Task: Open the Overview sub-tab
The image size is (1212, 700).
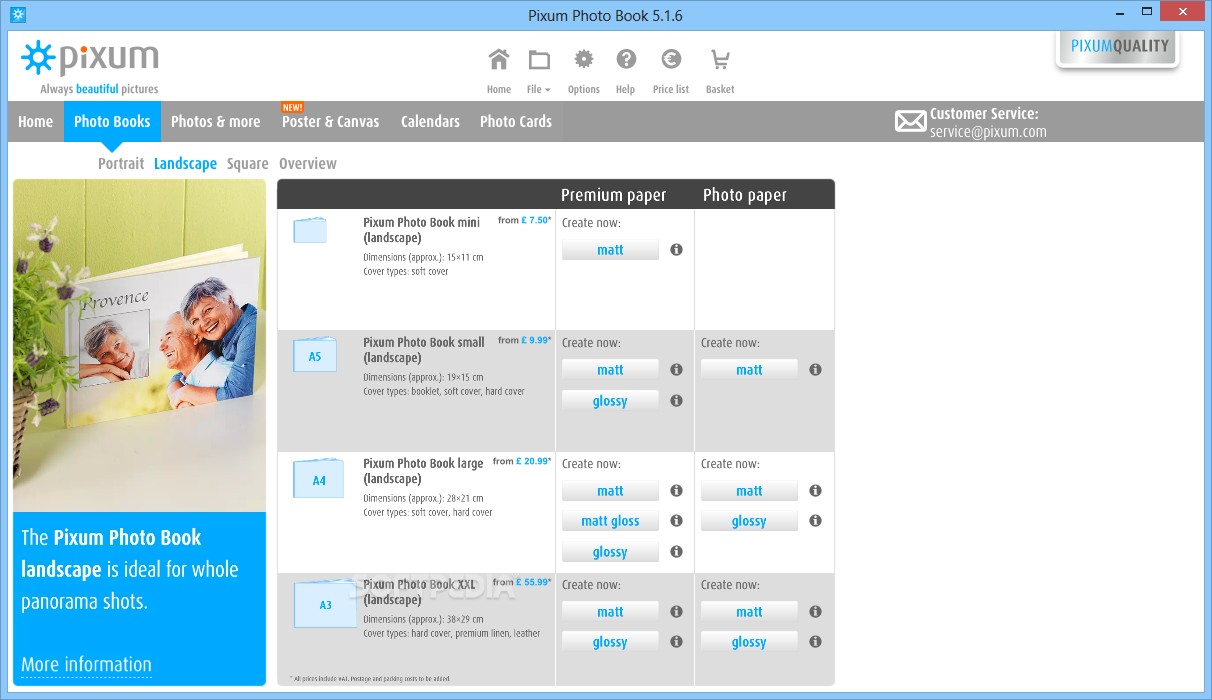Action: 308,164
